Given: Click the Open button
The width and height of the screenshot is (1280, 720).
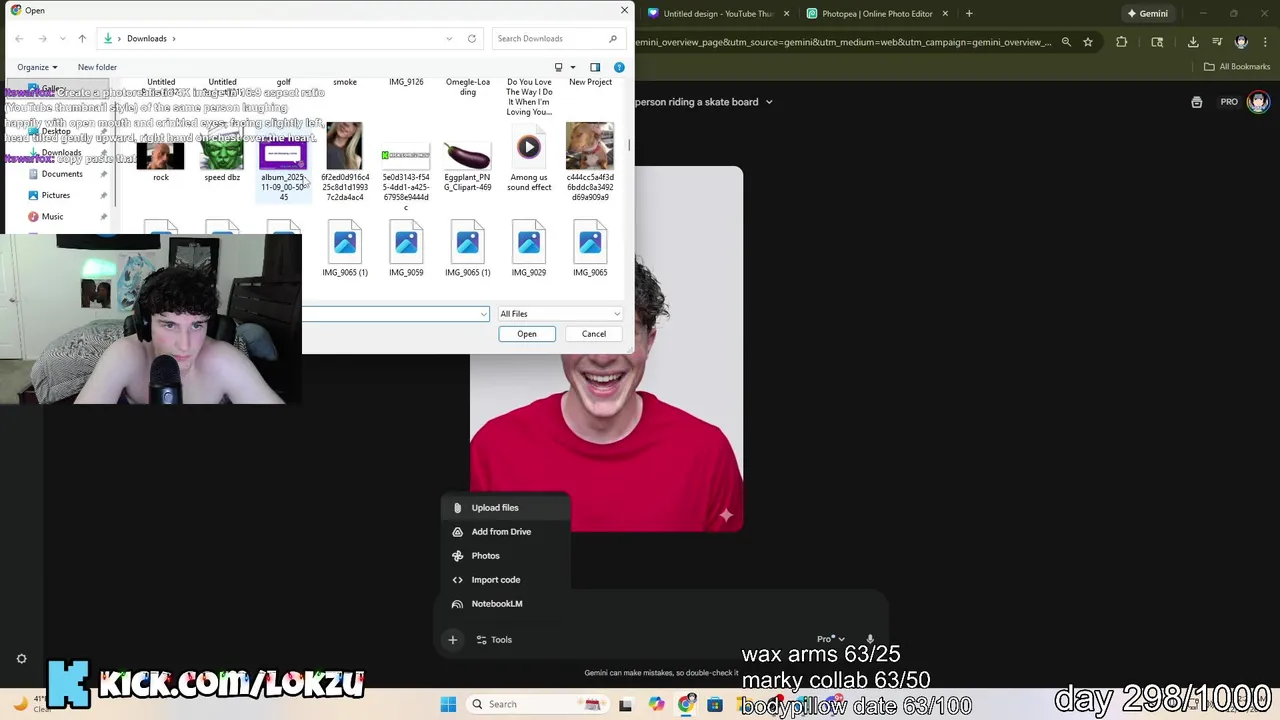Looking at the screenshot, I should [527, 334].
